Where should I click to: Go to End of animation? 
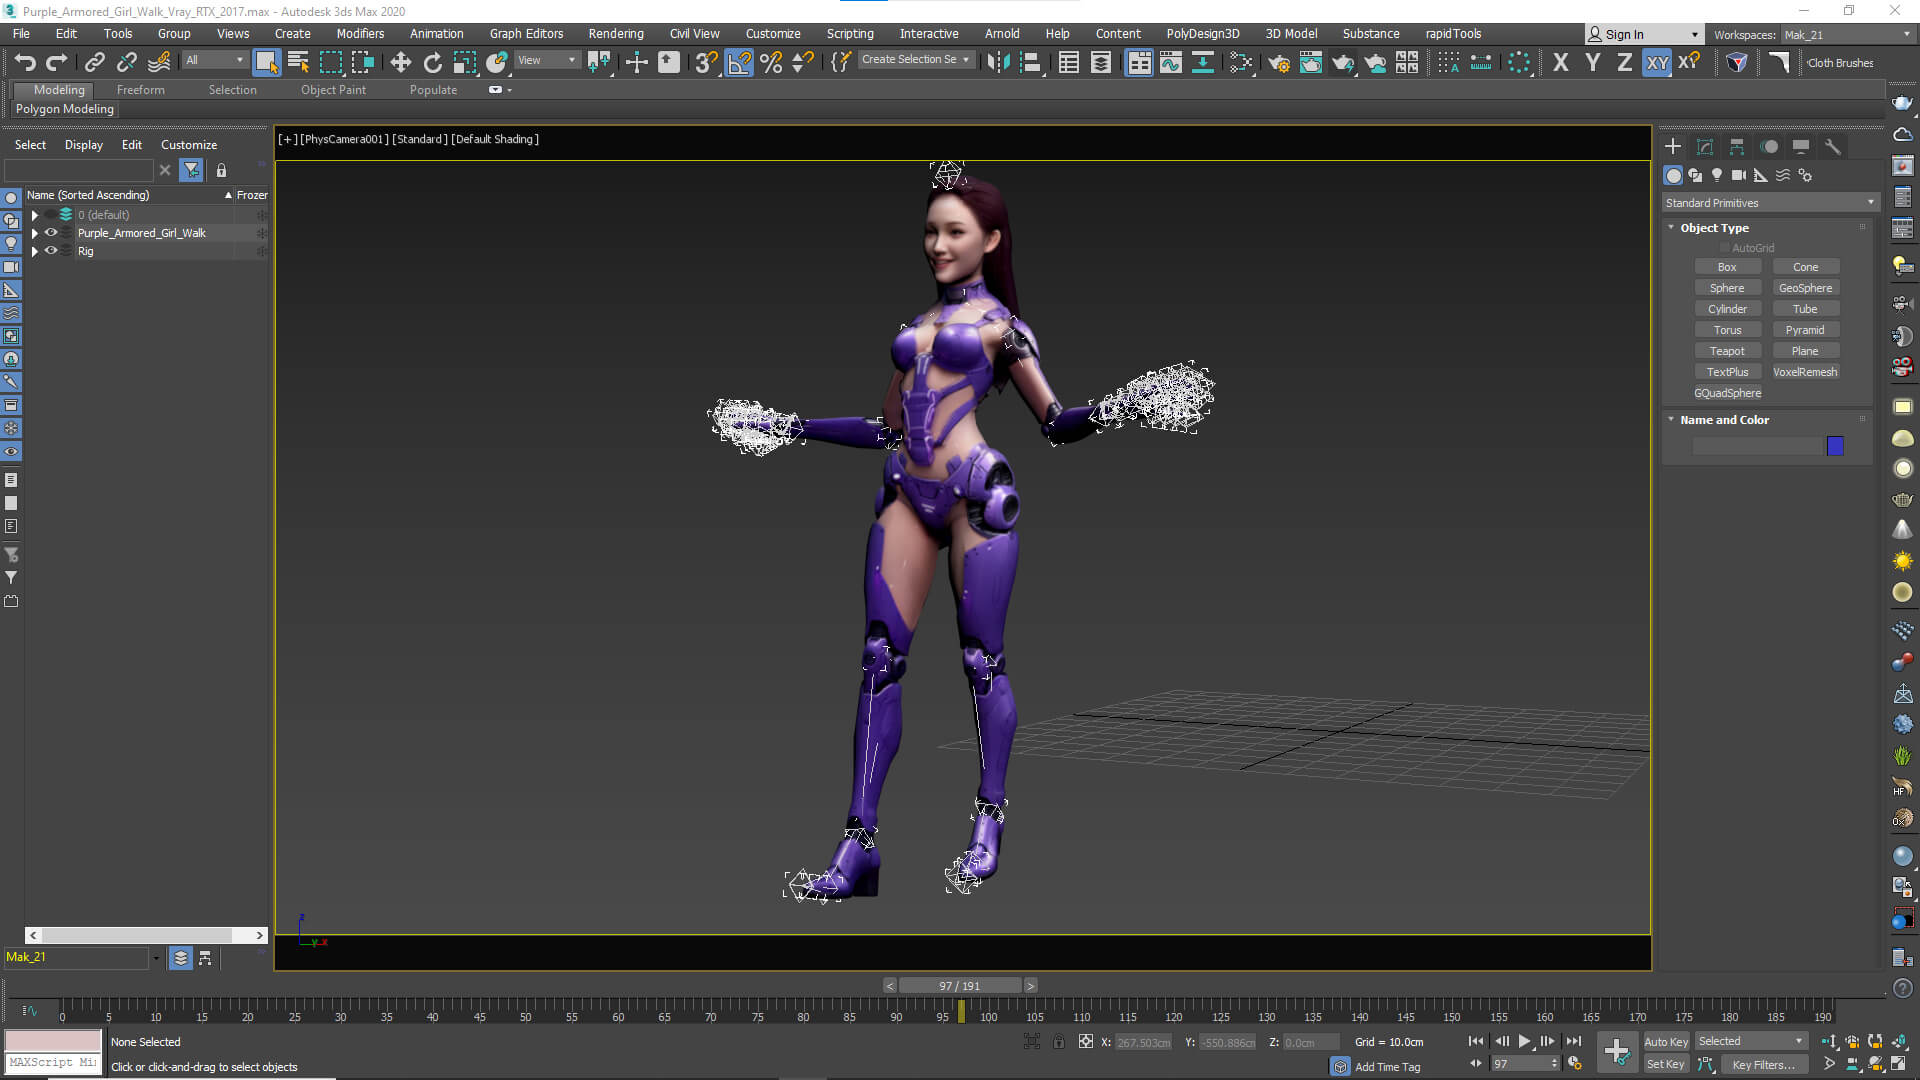[1574, 1041]
